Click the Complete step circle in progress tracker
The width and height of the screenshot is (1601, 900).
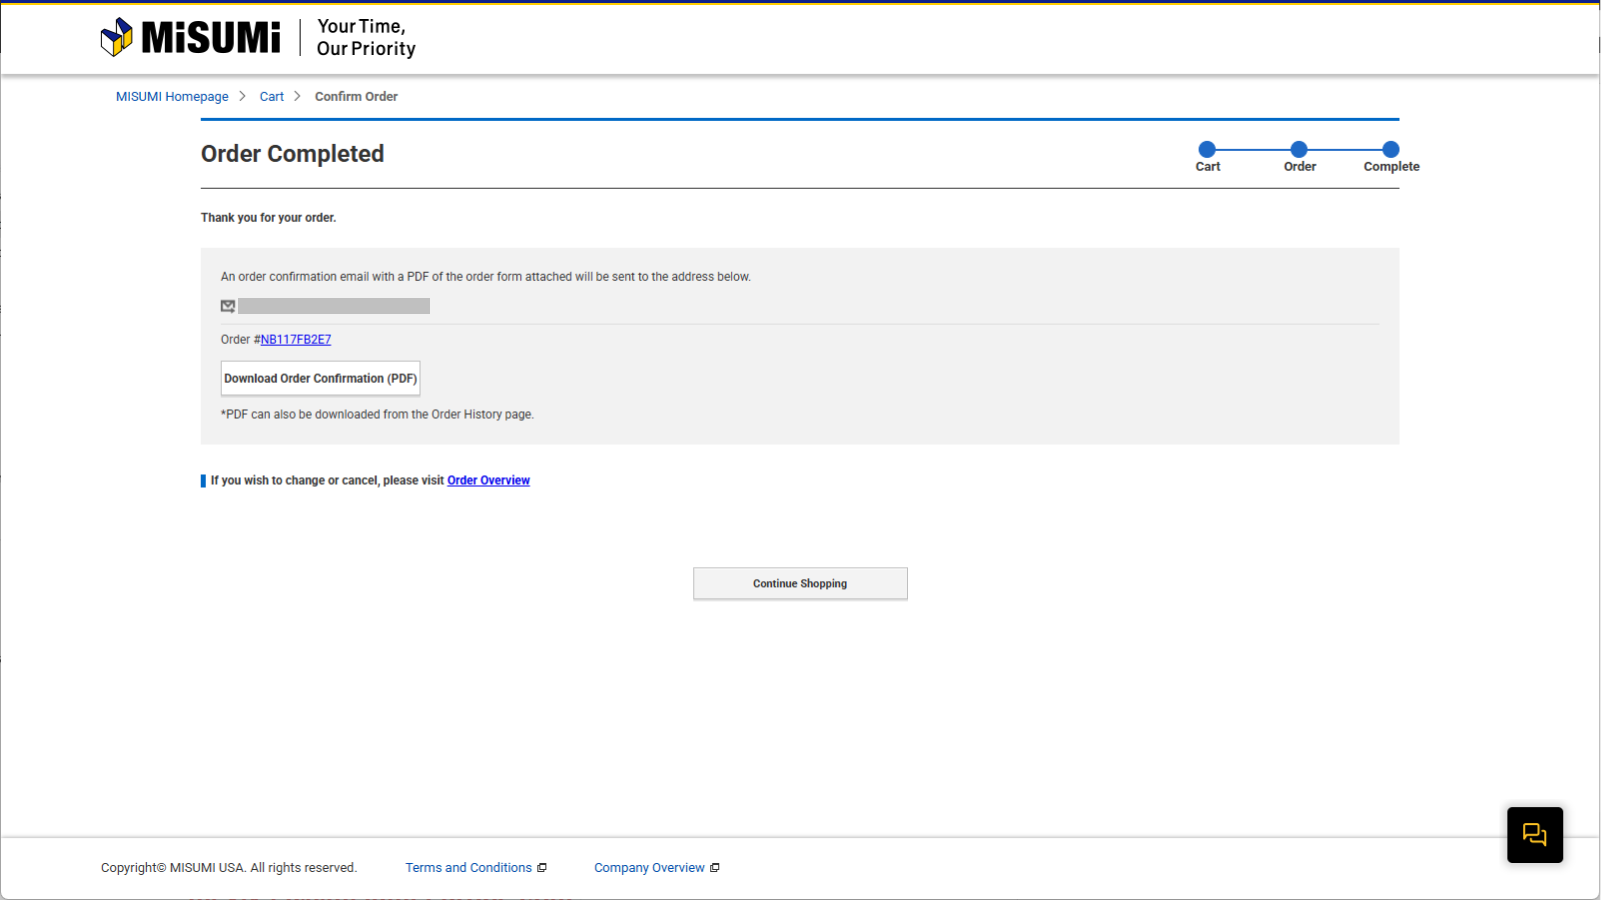(x=1391, y=149)
